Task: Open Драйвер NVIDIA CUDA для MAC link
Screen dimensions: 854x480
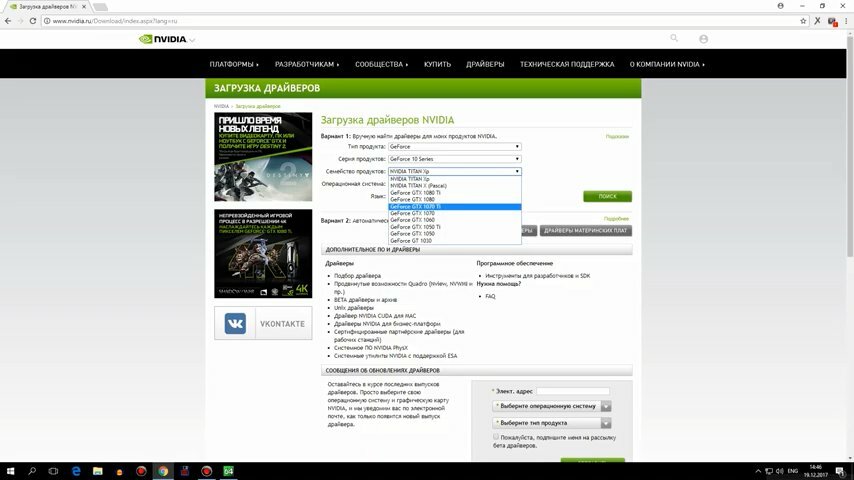Action: [375, 315]
